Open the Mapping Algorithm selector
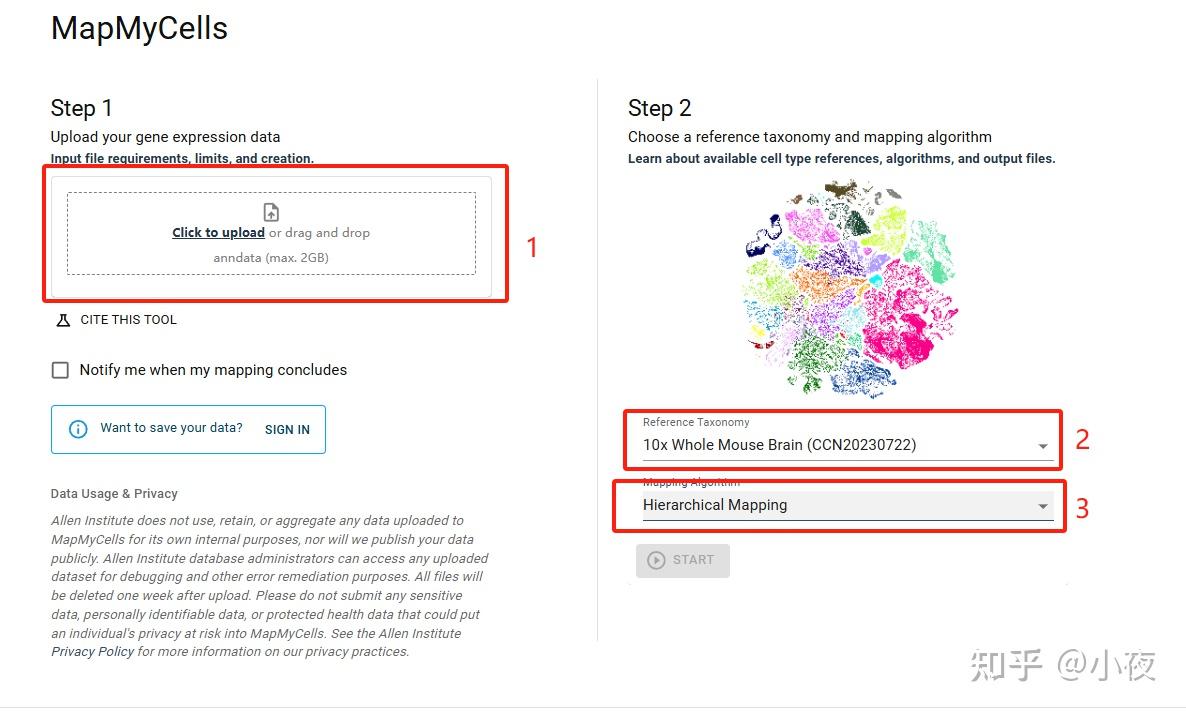 click(x=843, y=505)
